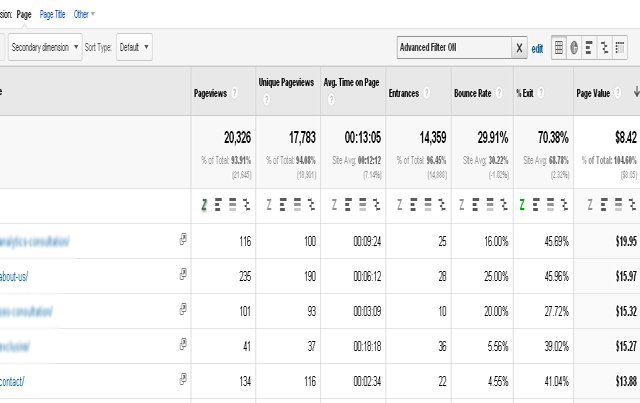This screenshot has width=640, height=403.
Task: Clear the advanced filter with the X
Action: point(518,47)
